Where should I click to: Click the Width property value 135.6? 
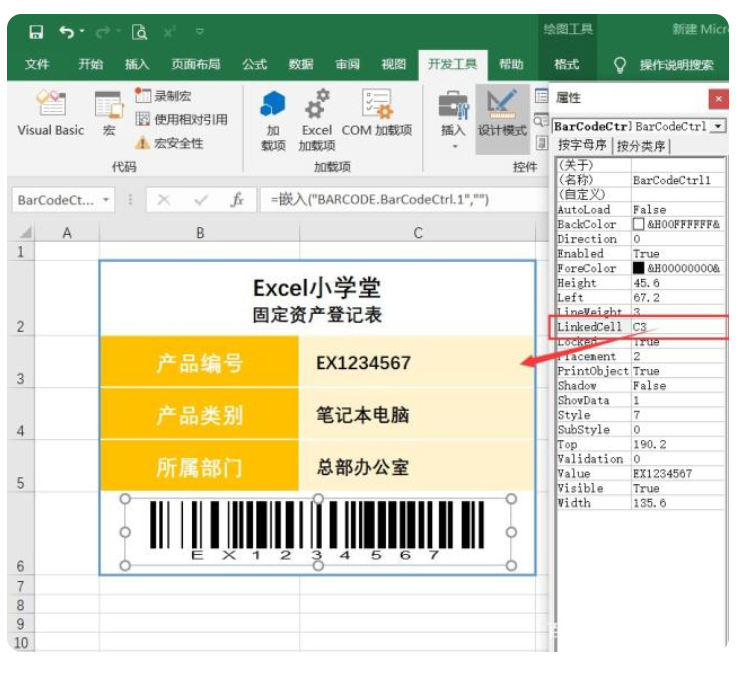tap(678, 503)
